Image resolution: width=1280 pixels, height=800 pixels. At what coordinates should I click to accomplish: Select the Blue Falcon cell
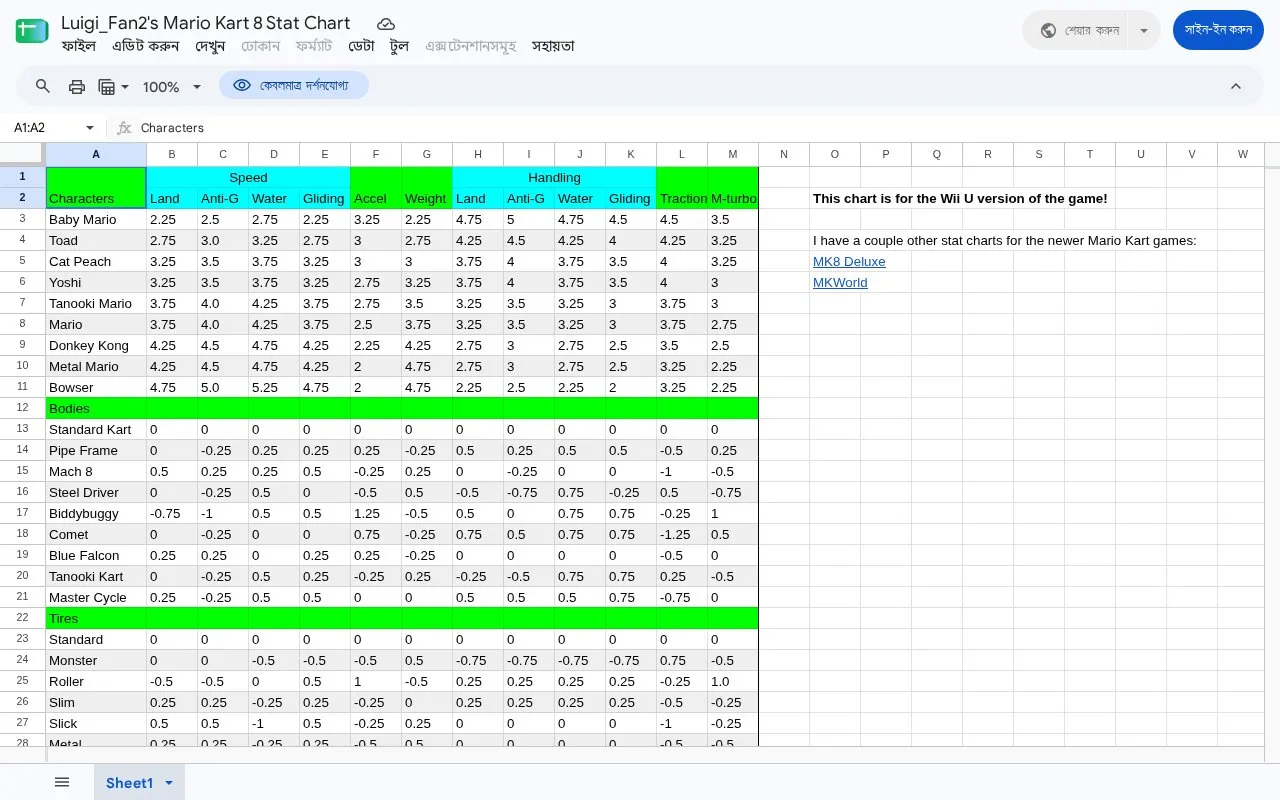click(x=96, y=555)
